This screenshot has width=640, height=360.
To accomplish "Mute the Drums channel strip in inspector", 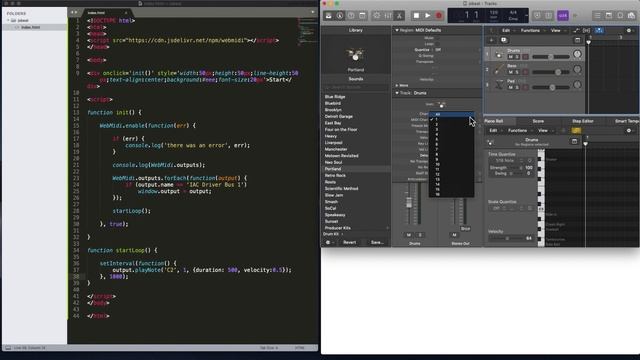I will pyautogui.click(x=409, y=235).
